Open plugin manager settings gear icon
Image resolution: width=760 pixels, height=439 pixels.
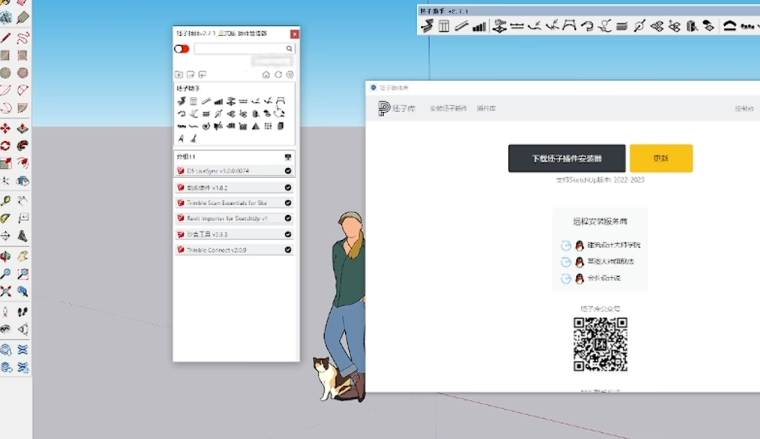coord(290,74)
